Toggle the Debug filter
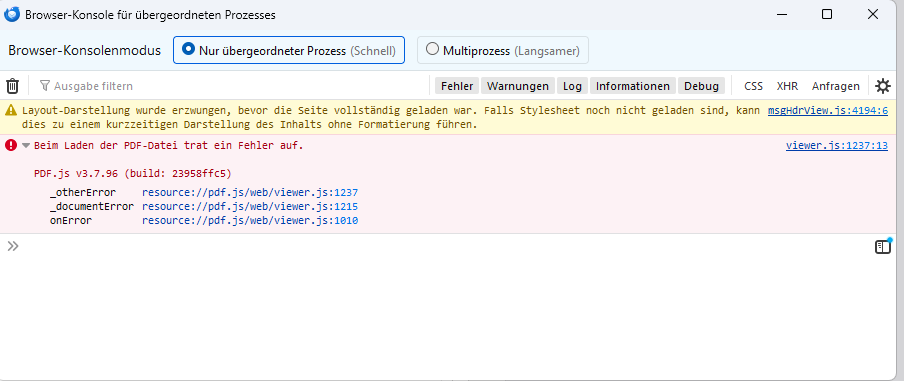This screenshot has width=904, height=381. click(x=701, y=86)
